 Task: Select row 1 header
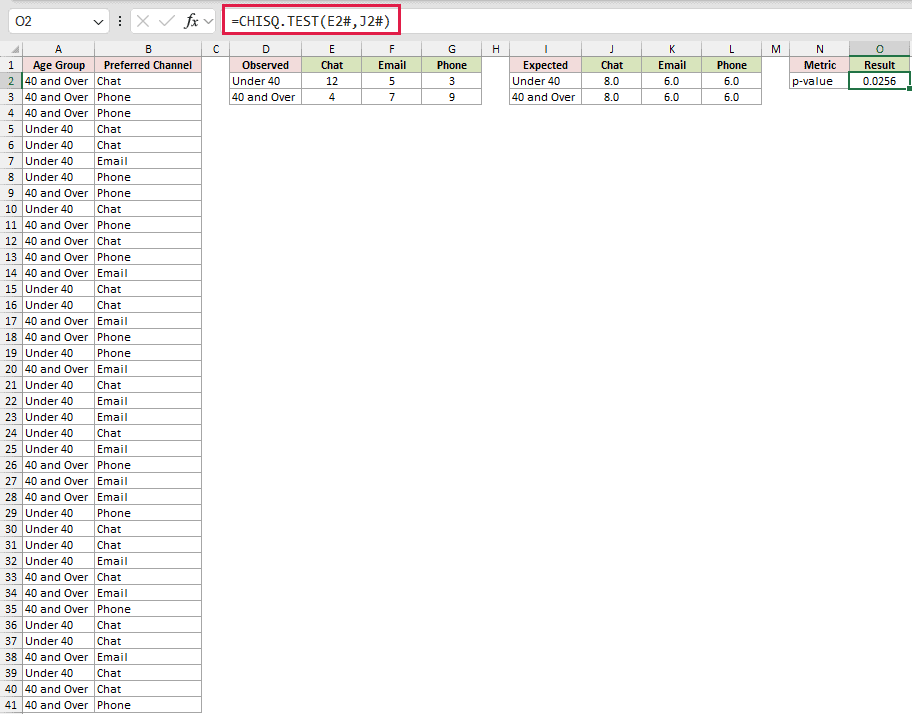pyautogui.click(x=11, y=65)
